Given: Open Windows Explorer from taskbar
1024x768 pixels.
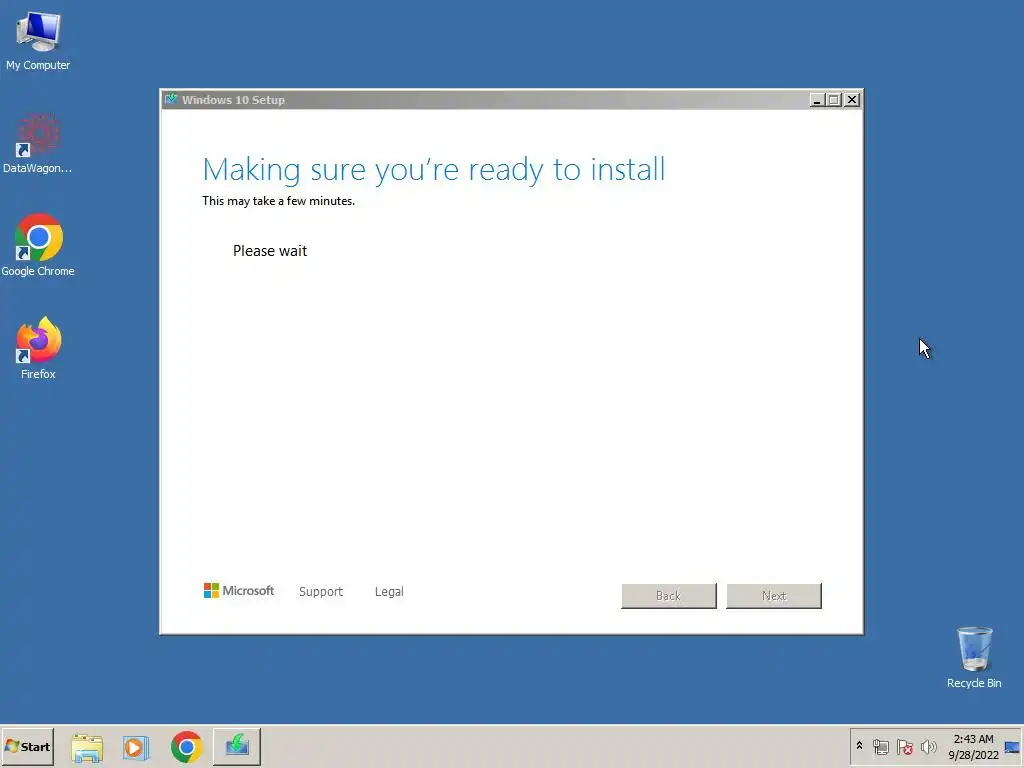Looking at the screenshot, I should pyautogui.click(x=87, y=747).
